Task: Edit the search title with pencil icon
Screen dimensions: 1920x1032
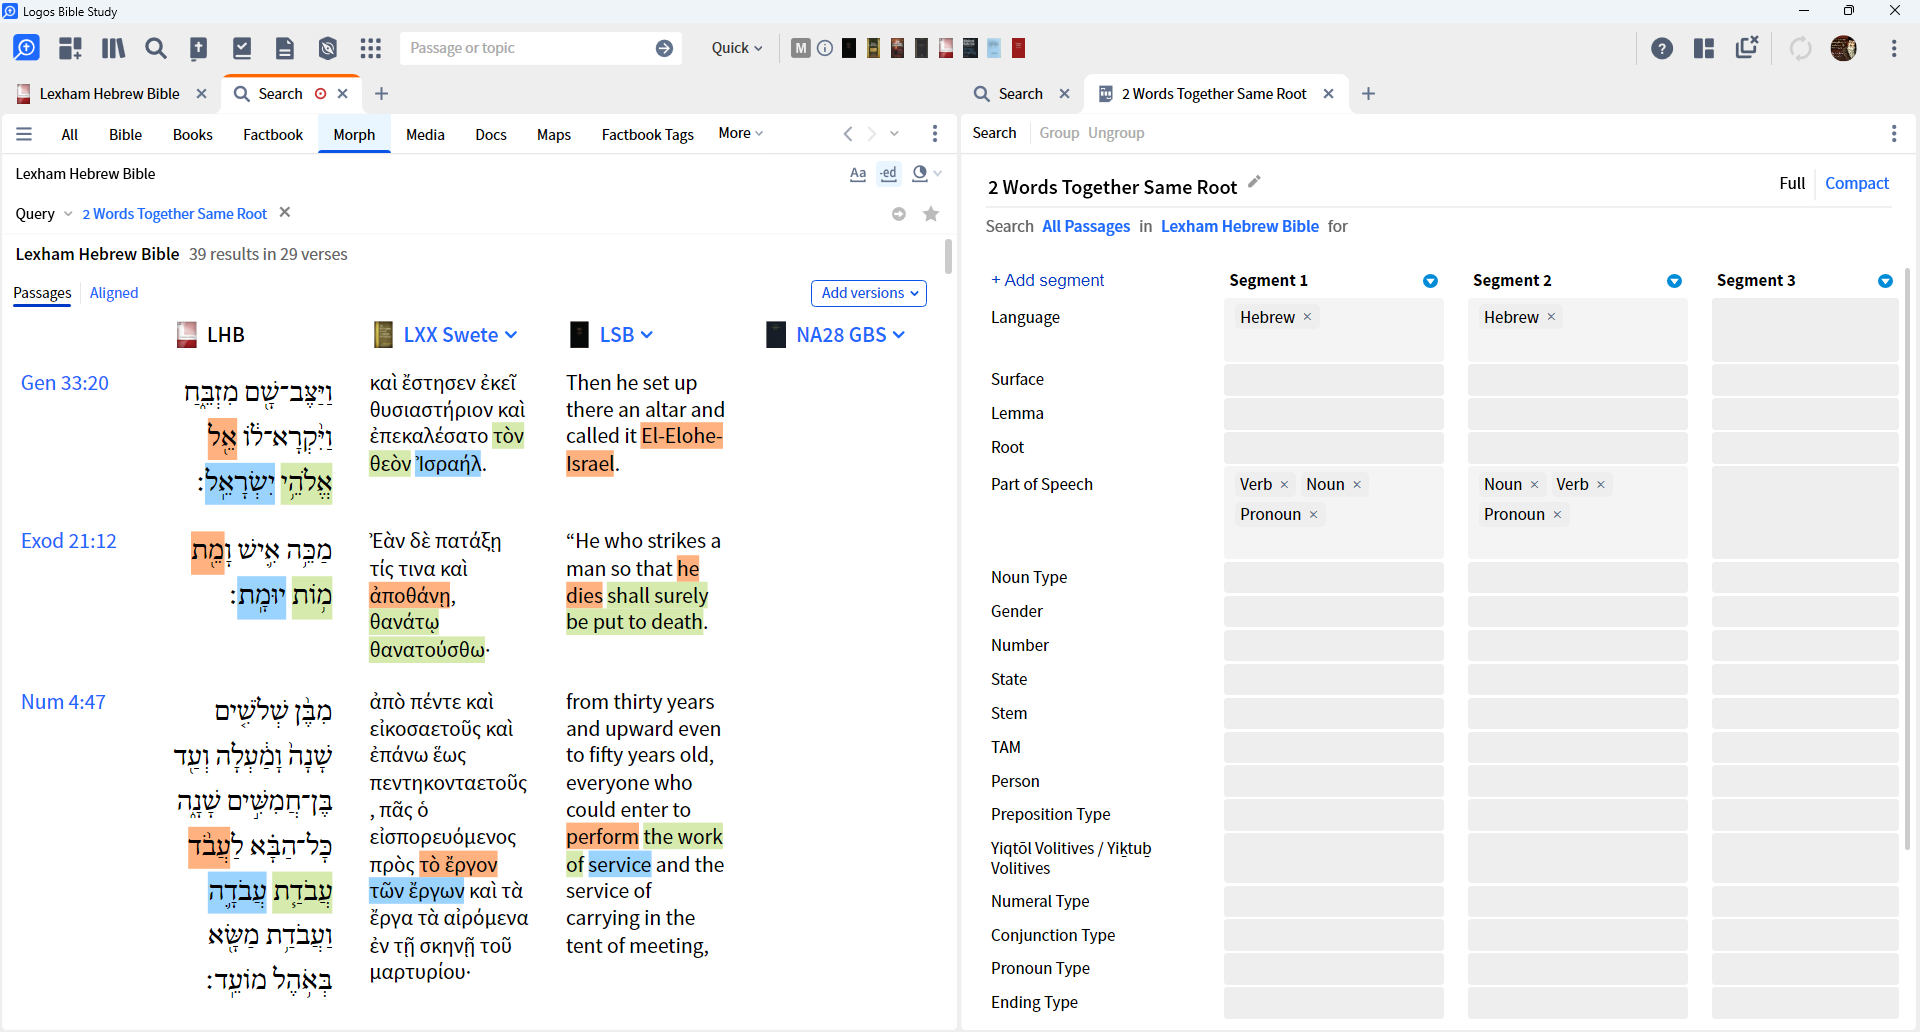Action: click(1254, 183)
